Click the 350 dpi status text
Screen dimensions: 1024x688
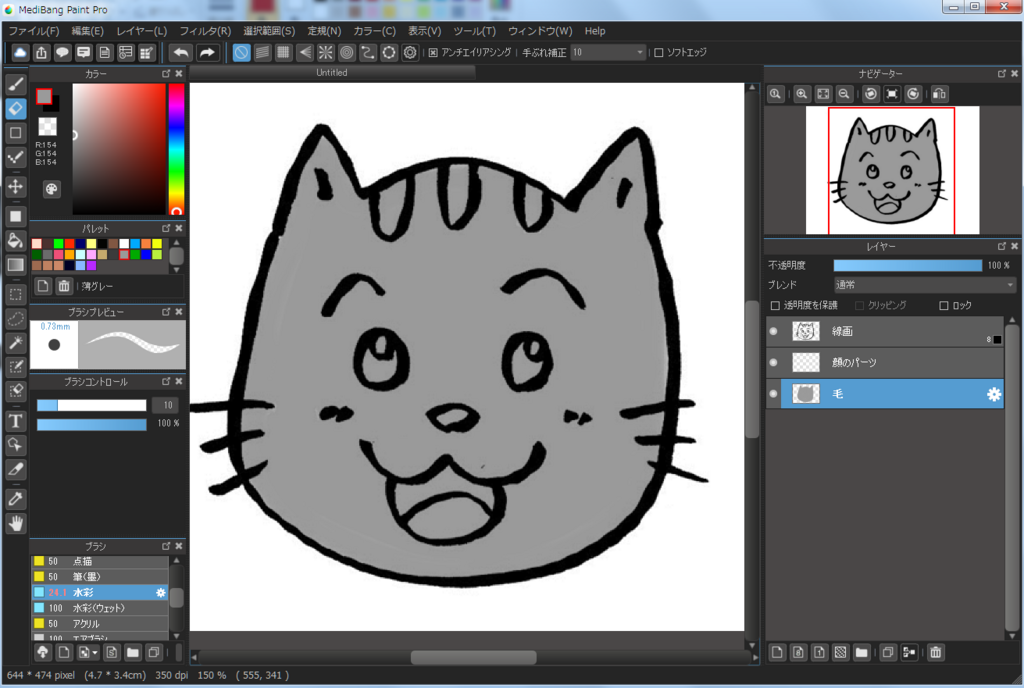172,675
